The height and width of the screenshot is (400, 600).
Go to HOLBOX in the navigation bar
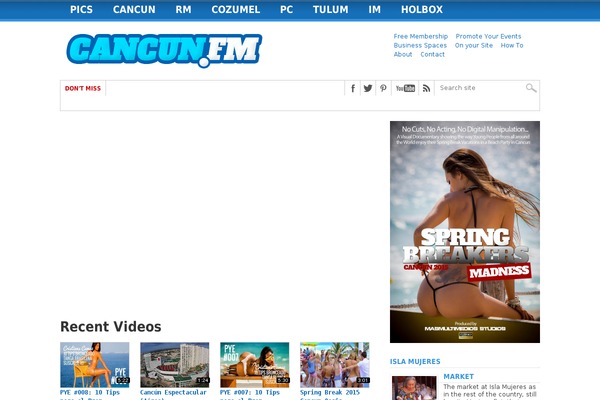click(422, 10)
